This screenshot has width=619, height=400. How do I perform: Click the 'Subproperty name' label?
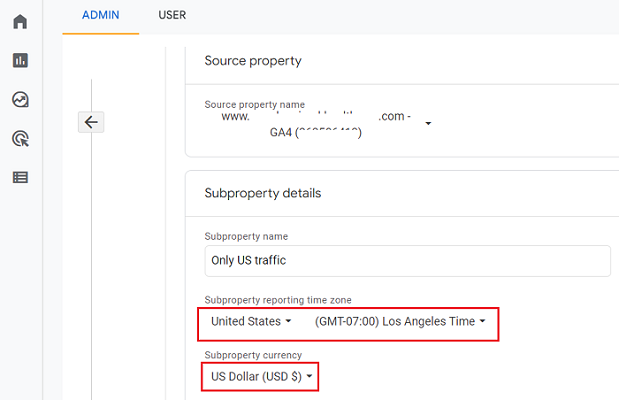point(246,236)
